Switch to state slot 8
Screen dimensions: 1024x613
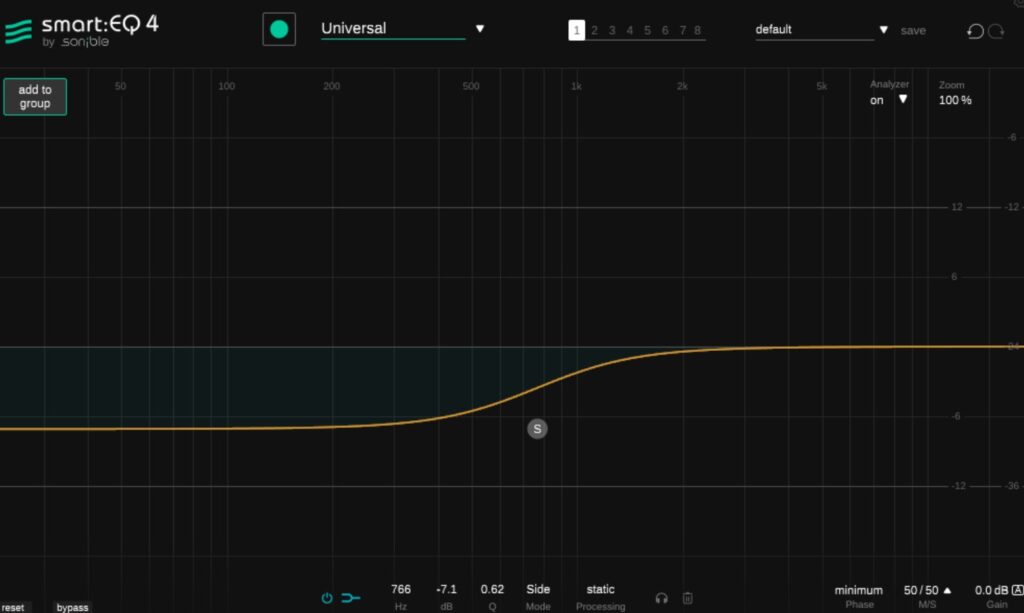697,31
